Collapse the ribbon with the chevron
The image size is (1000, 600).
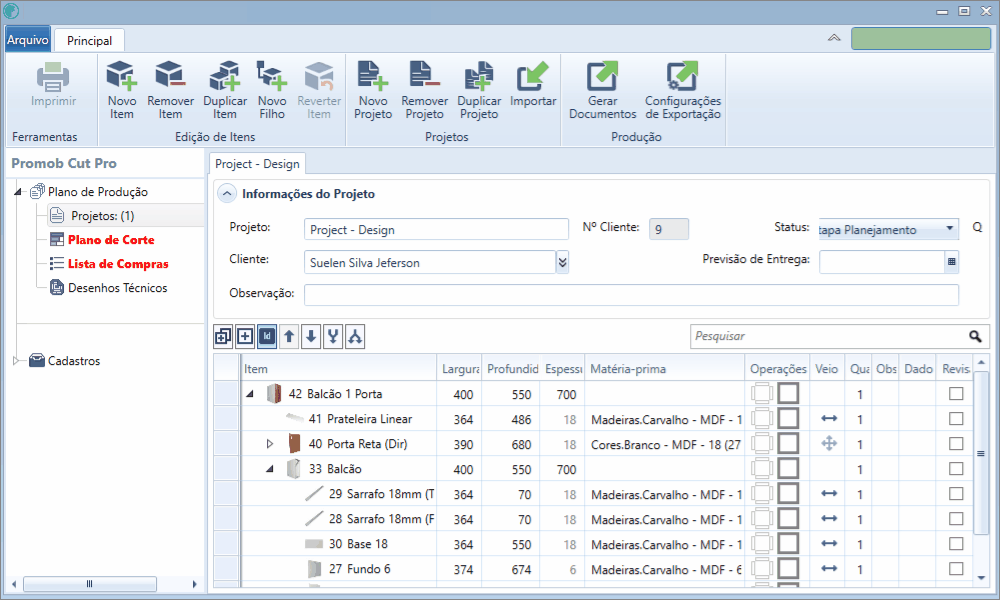[x=834, y=38]
